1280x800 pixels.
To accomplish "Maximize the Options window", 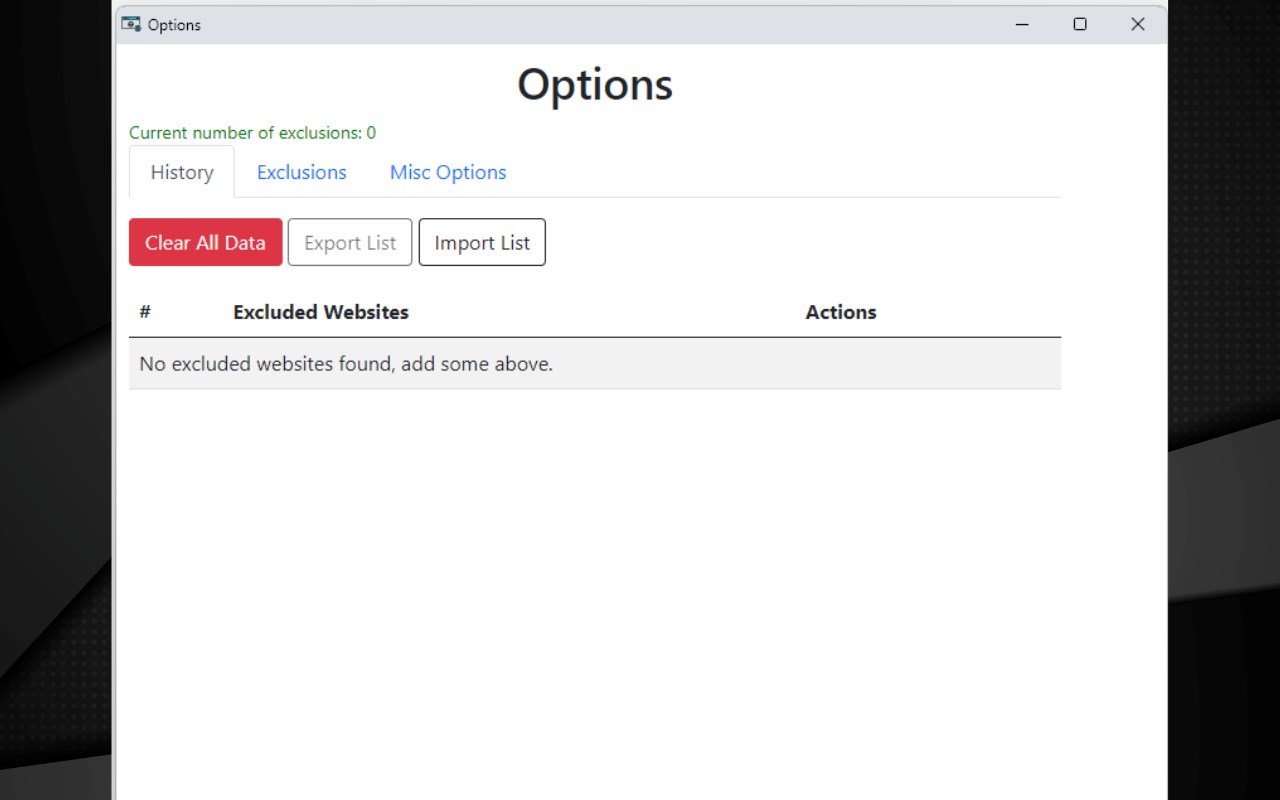I will [1080, 24].
